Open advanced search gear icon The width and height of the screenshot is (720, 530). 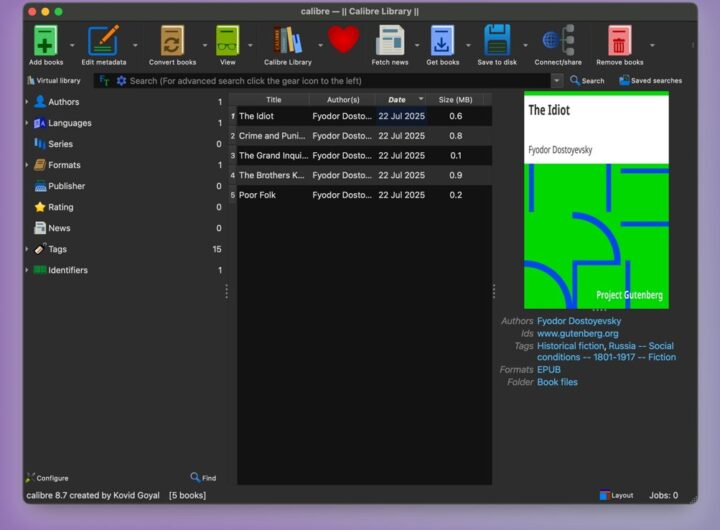(x=121, y=81)
